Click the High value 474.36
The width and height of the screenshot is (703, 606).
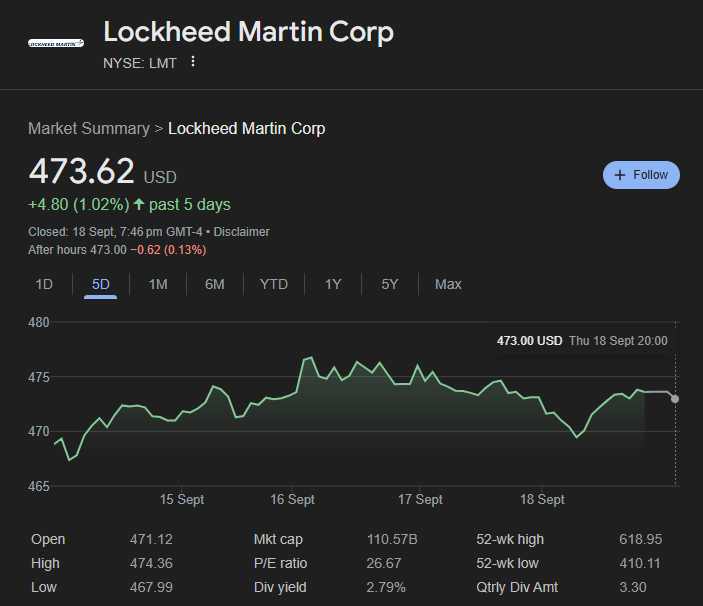tap(151, 563)
